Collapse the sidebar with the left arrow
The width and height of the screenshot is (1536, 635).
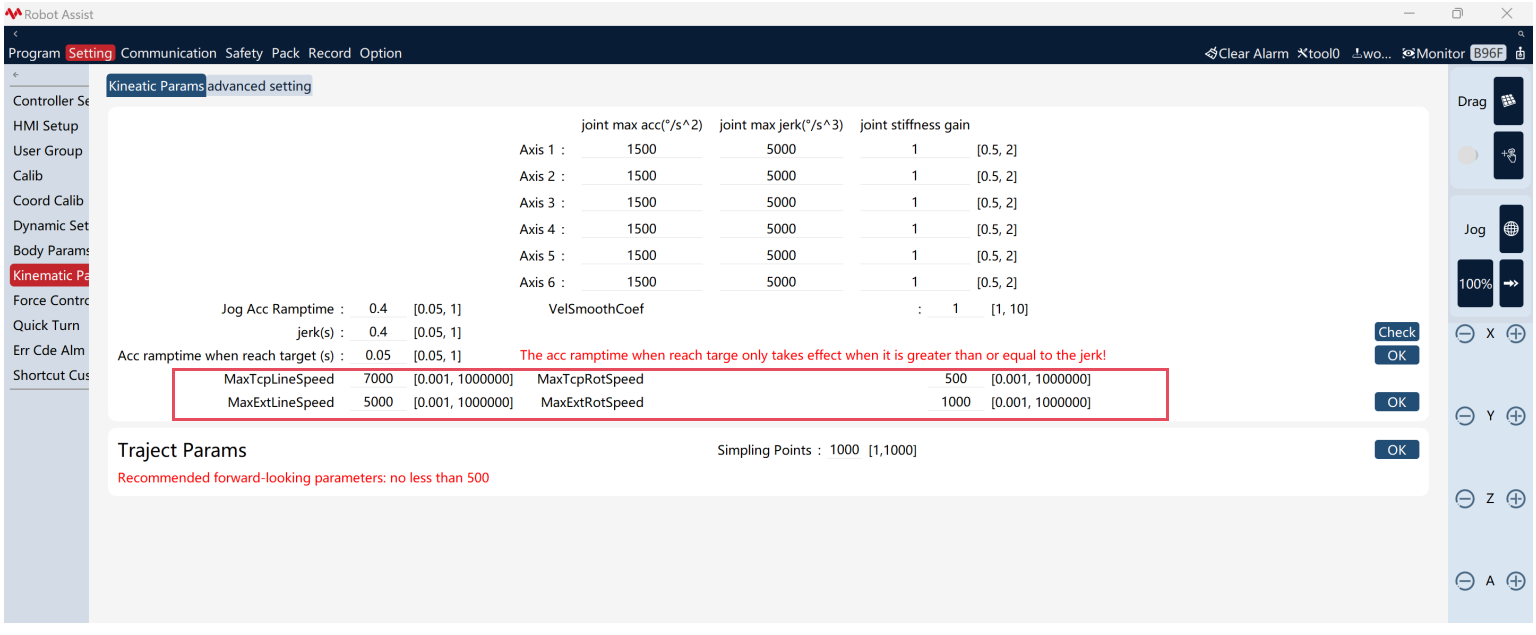pos(15,75)
